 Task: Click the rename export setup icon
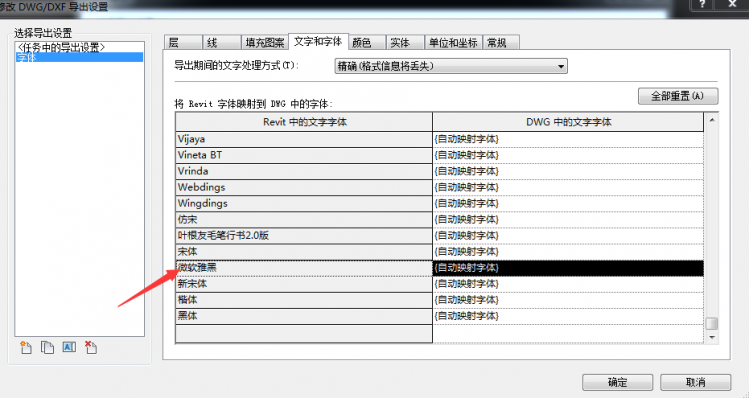[69, 347]
